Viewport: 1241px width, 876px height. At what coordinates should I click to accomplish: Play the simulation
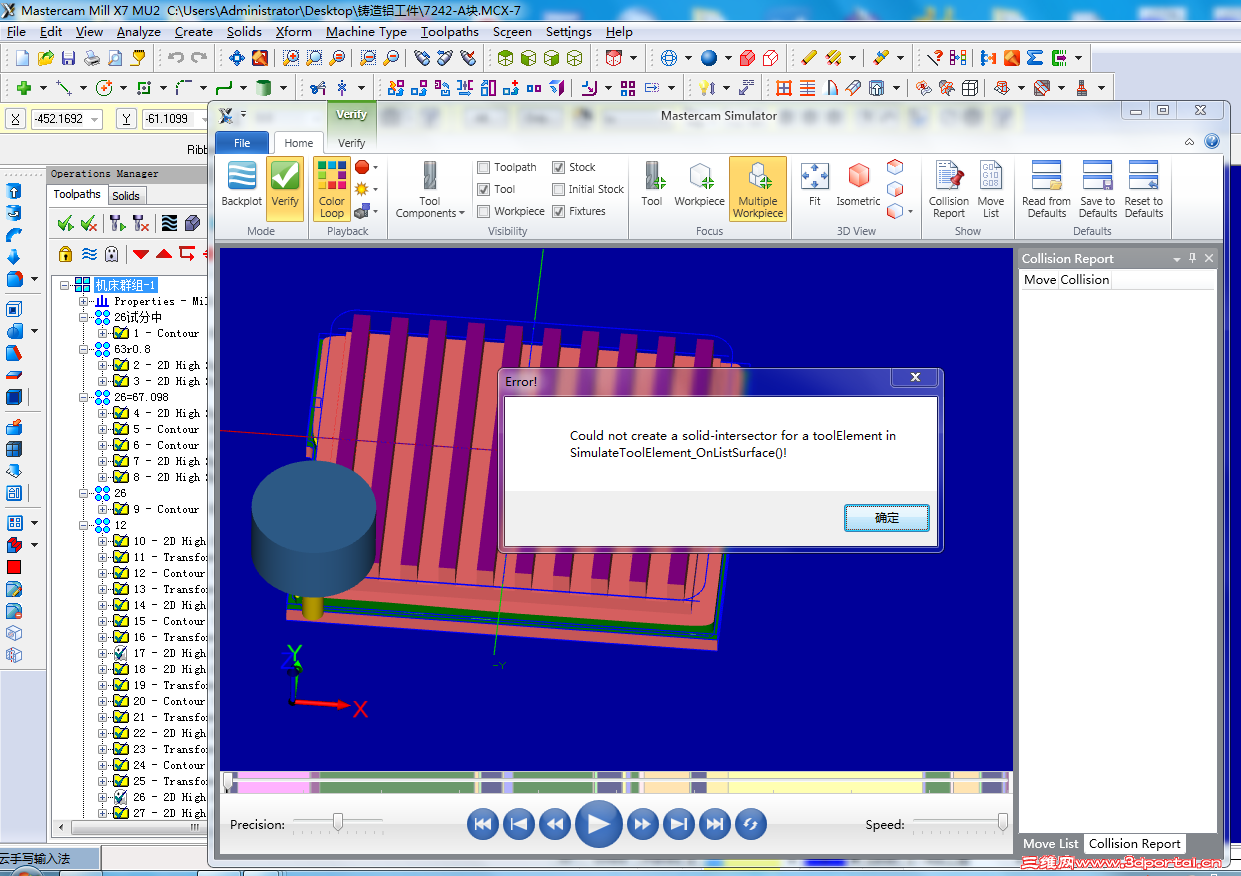[x=598, y=824]
